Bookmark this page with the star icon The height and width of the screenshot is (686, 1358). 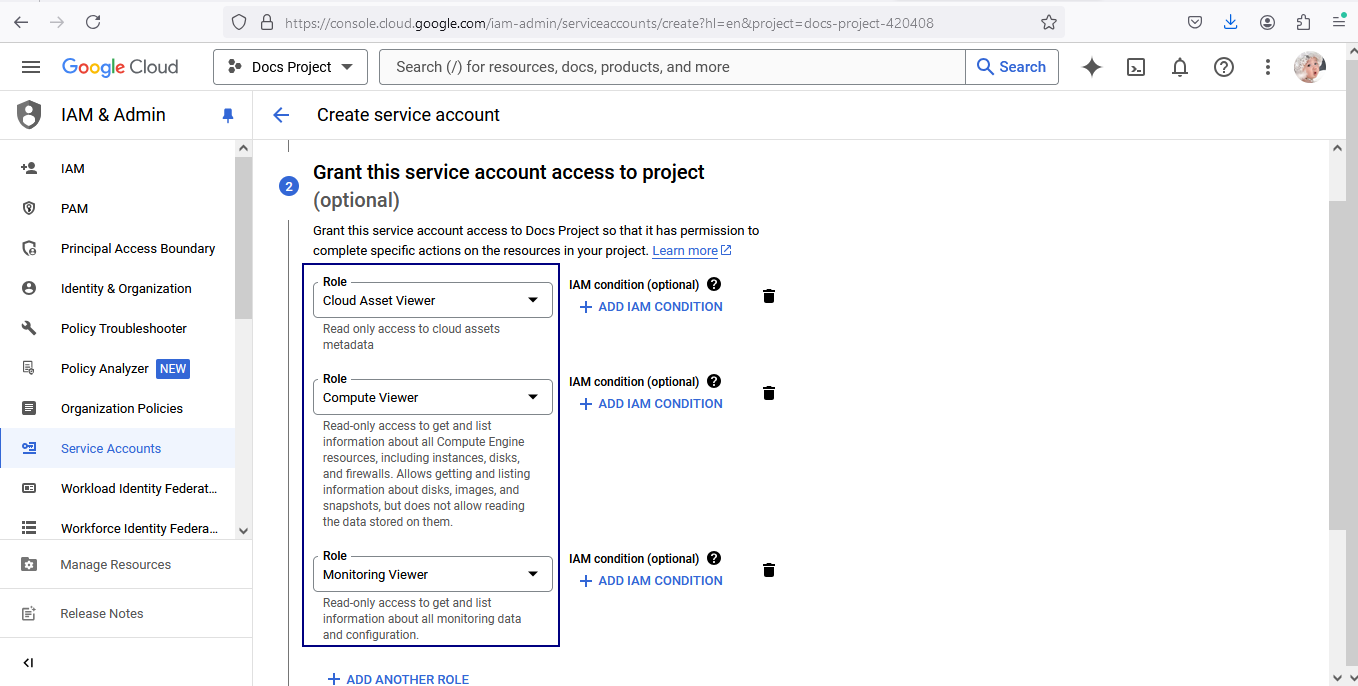tap(1048, 22)
